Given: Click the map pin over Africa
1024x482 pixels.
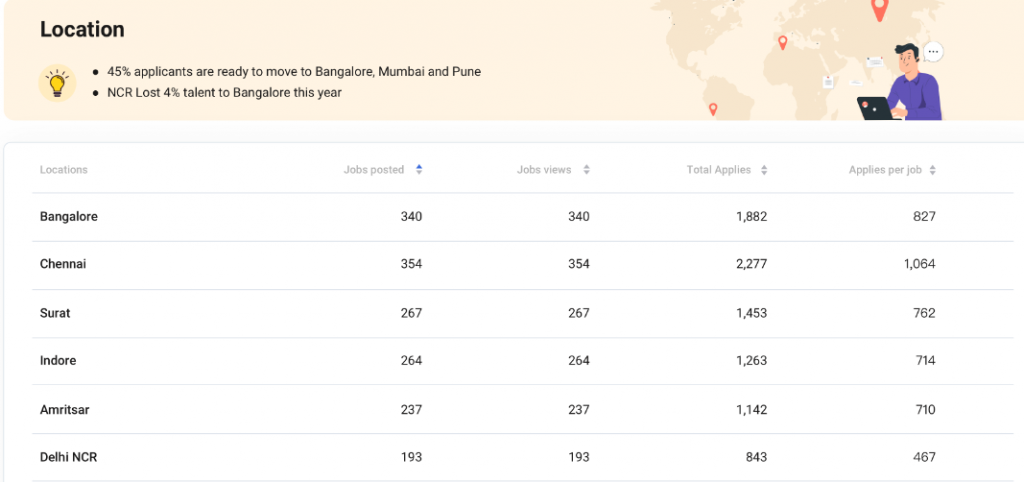Looking at the screenshot, I should 782,42.
